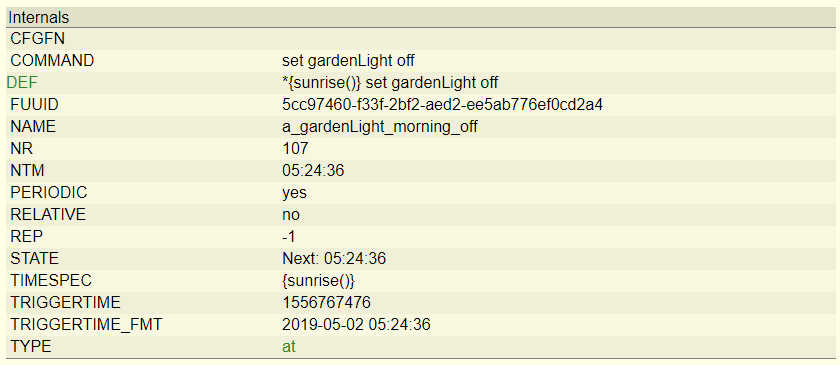
Task: Select the TIMESPEC value {sunrise()}
Action: pyautogui.click(x=319, y=281)
